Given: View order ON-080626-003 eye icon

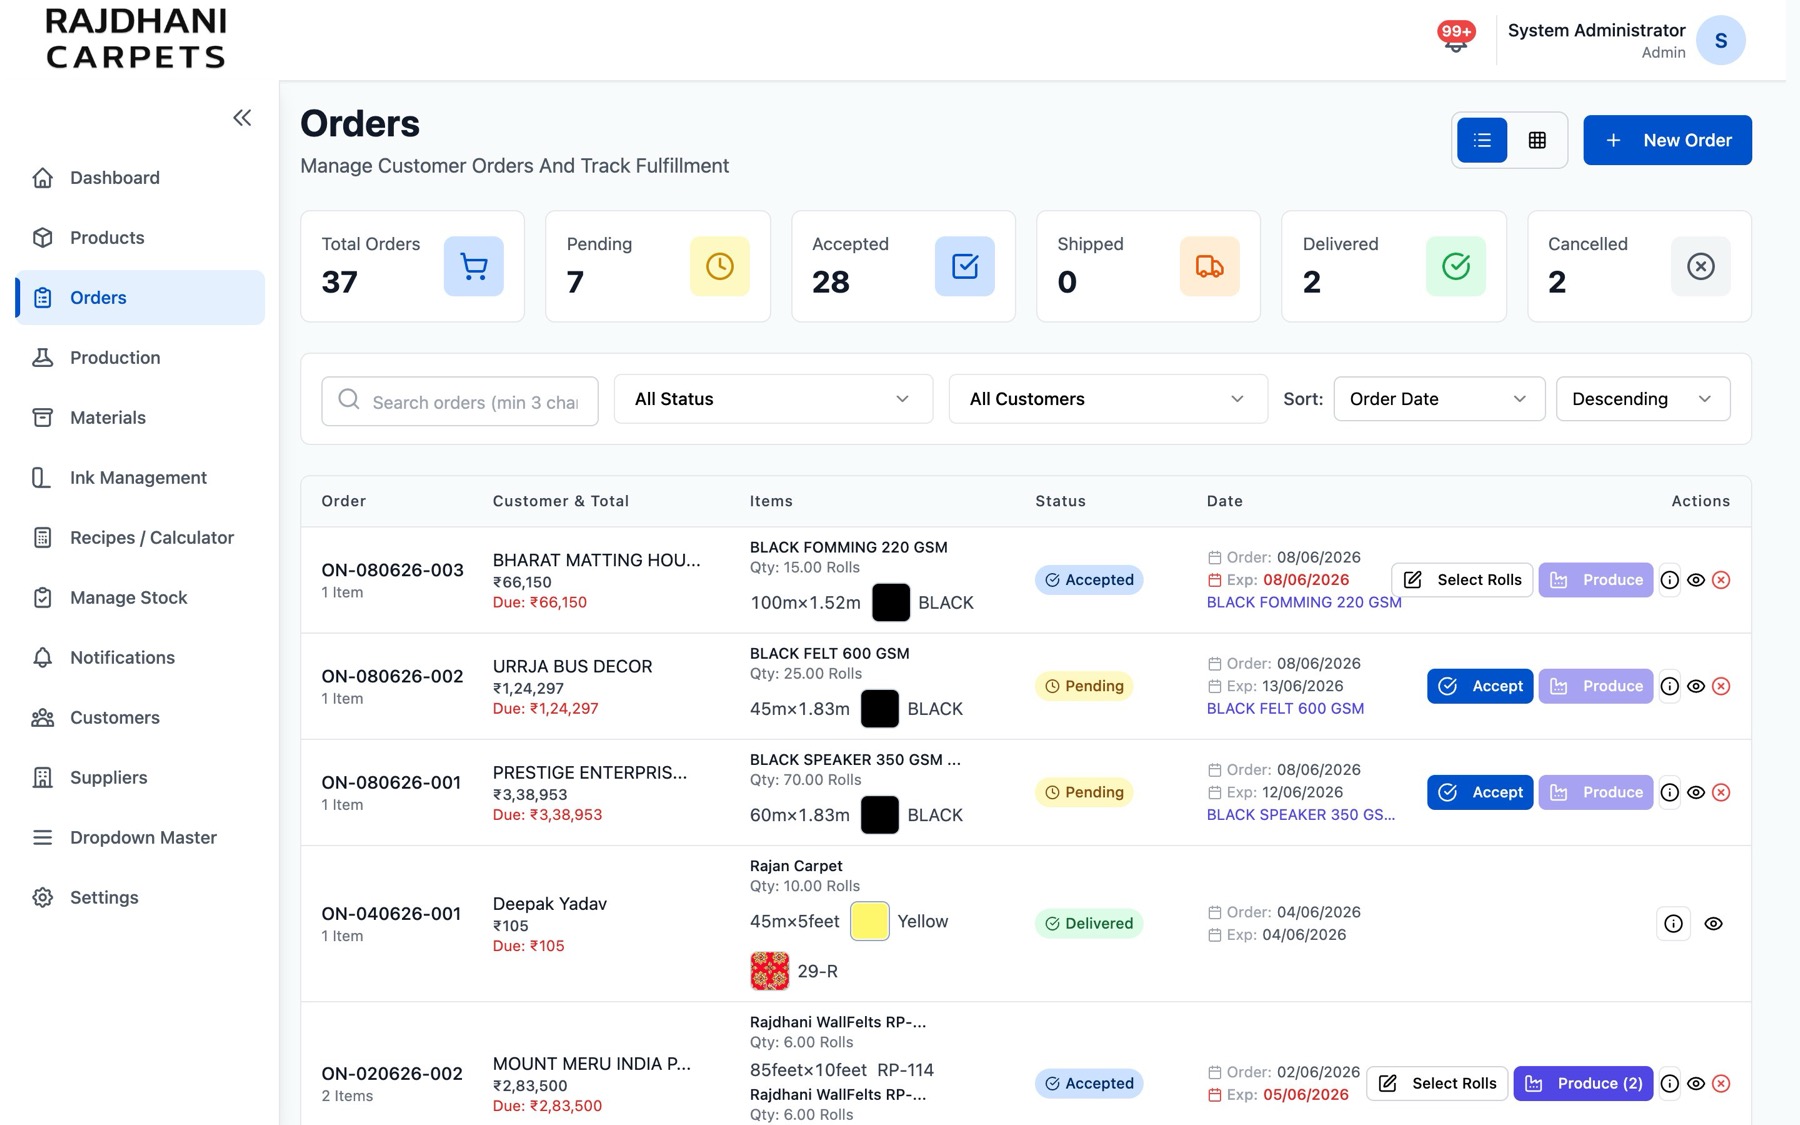Looking at the screenshot, I should (x=1696, y=580).
